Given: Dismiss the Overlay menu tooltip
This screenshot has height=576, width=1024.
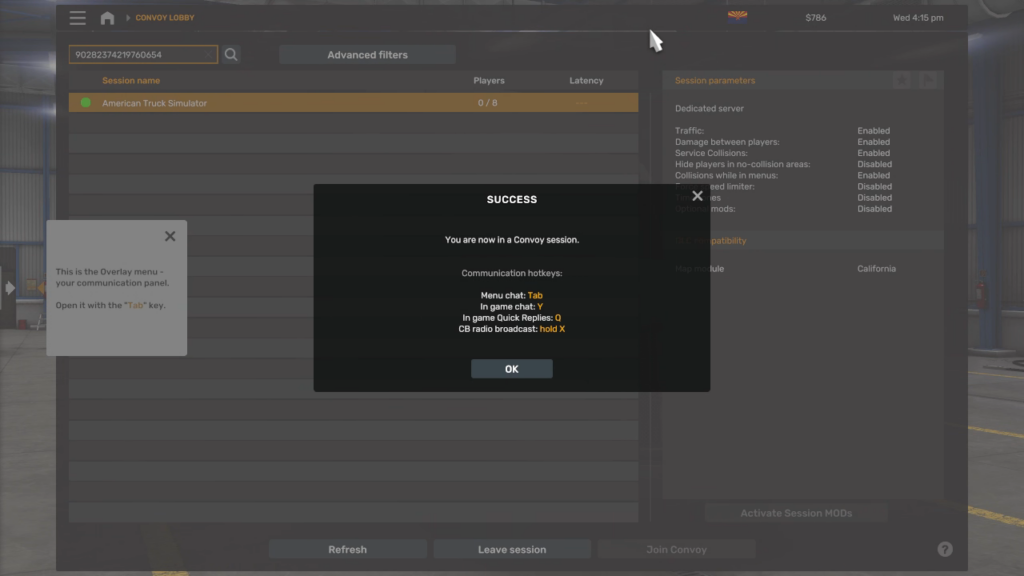Looking at the screenshot, I should click(170, 236).
